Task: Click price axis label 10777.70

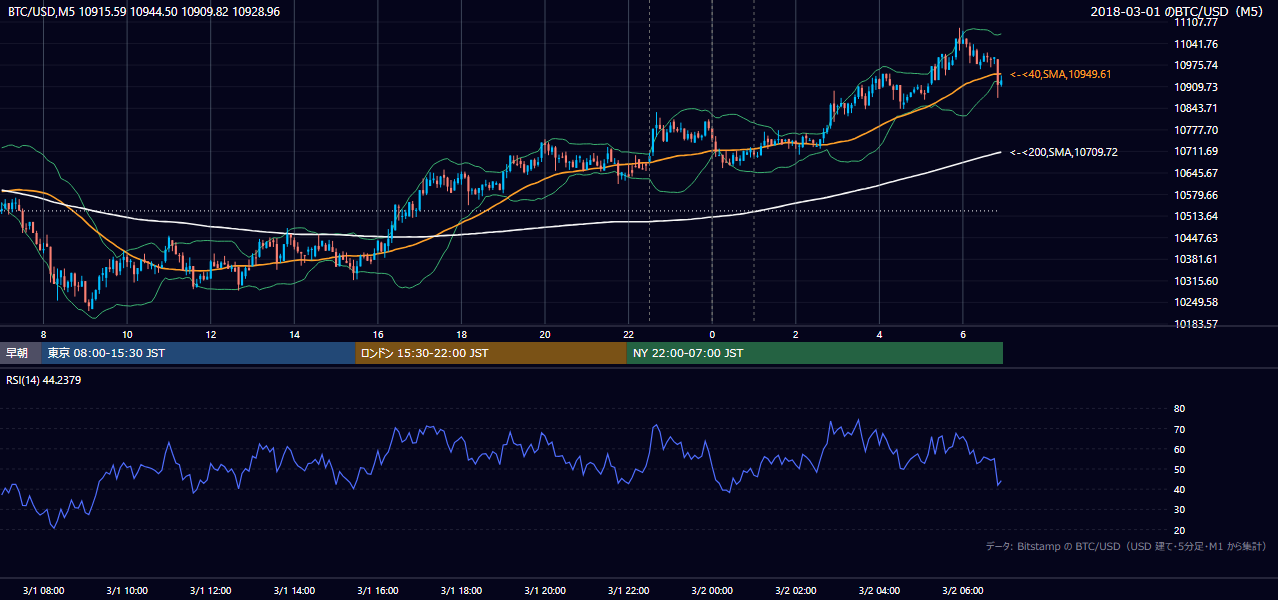Action: (x=1194, y=130)
